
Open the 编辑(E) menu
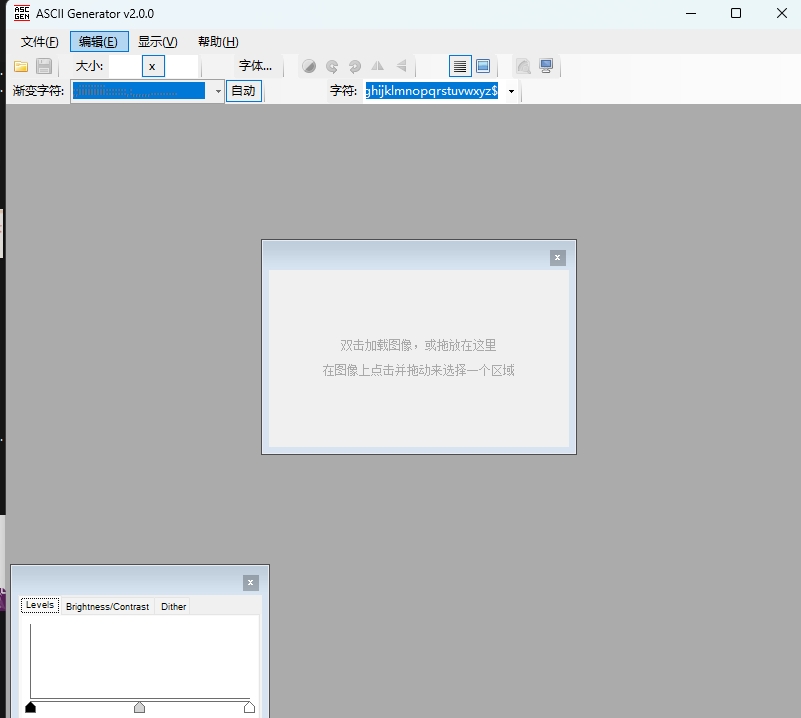point(99,42)
